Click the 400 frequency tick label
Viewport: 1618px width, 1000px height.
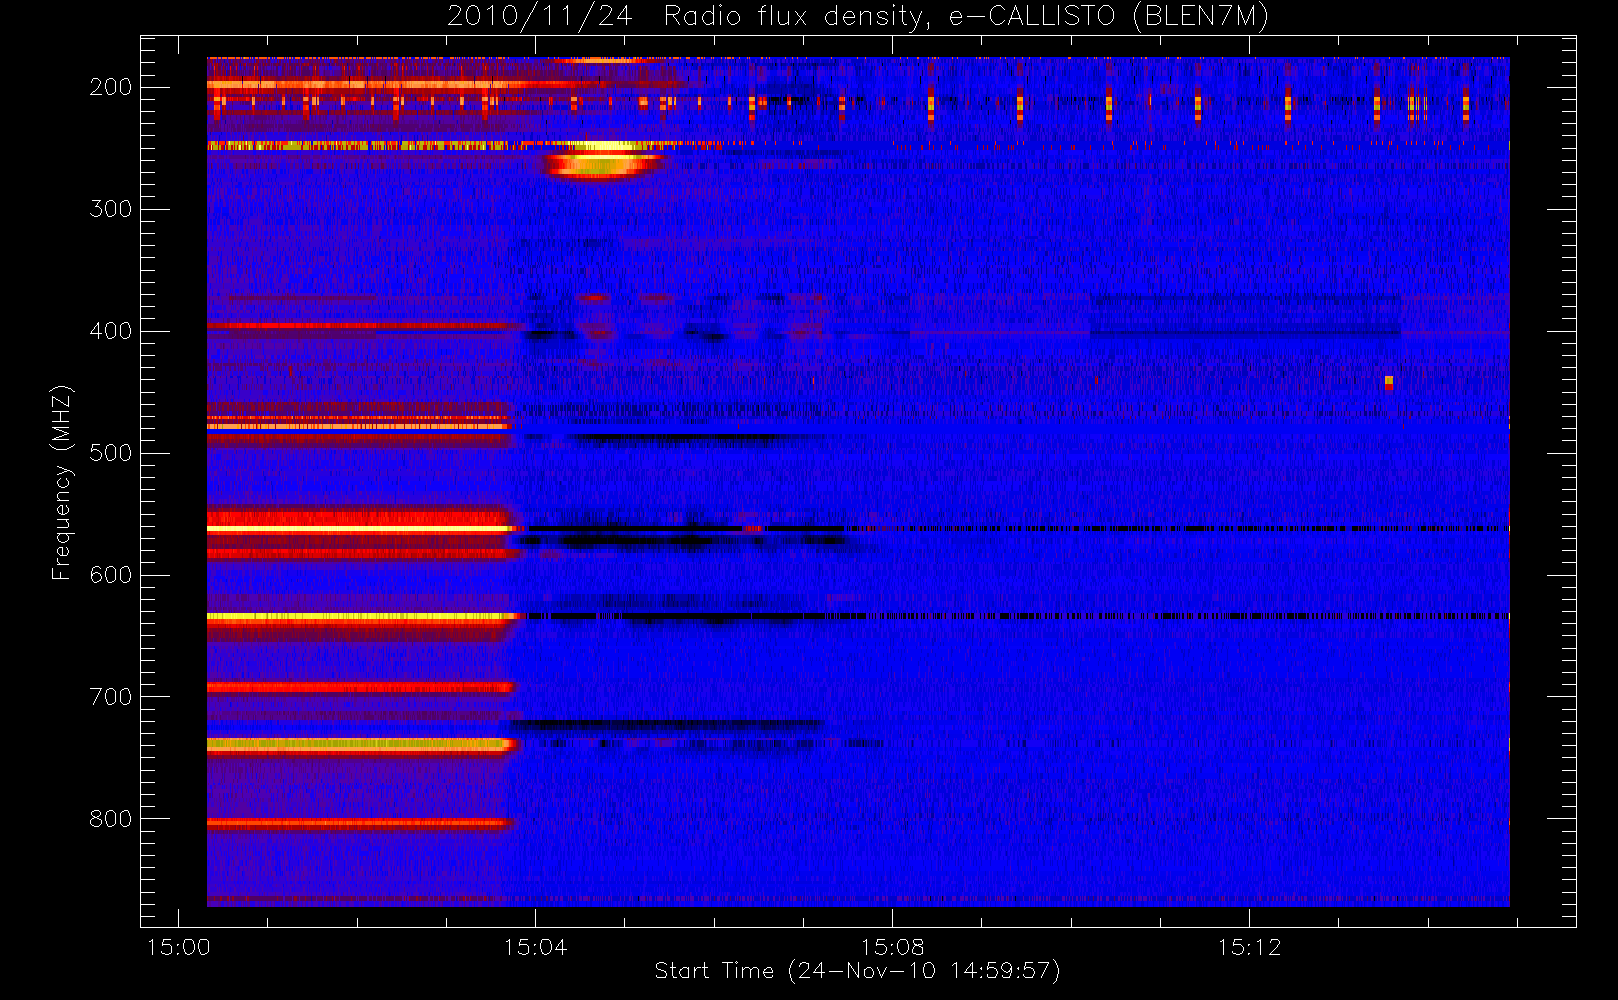(x=110, y=331)
